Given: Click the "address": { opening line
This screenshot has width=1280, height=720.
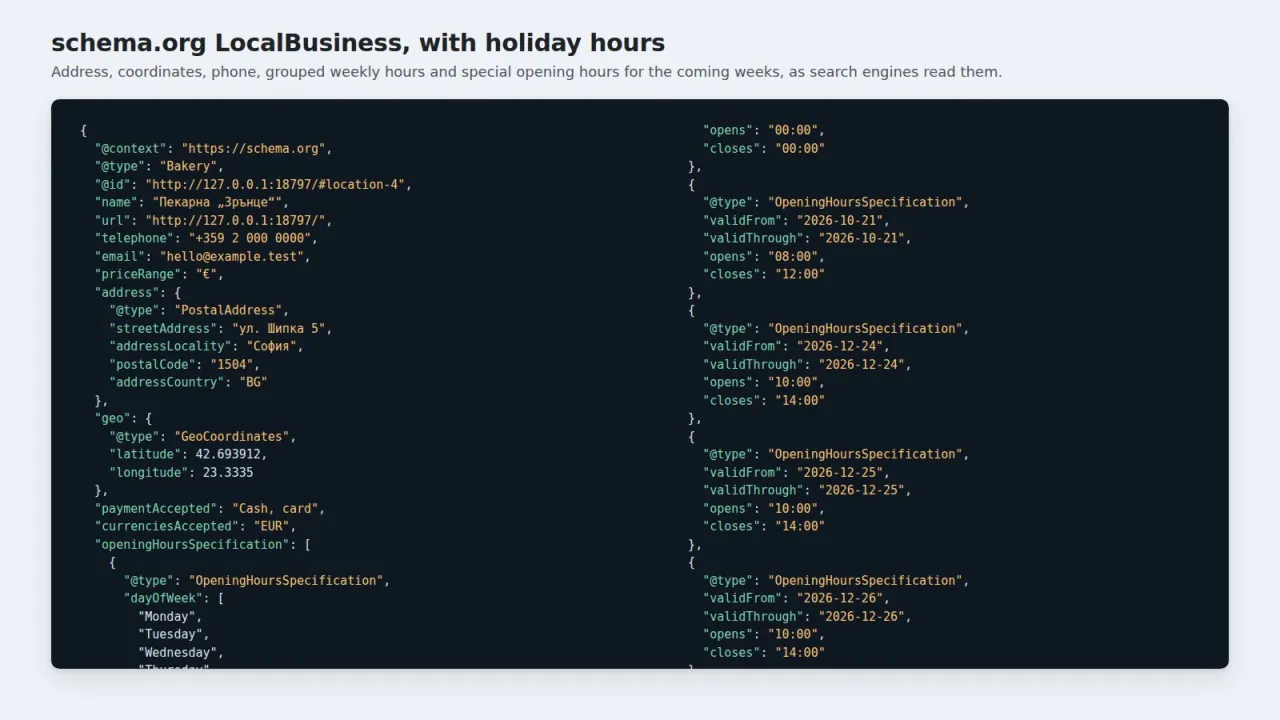Looking at the screenshot, I should point(138,292).
